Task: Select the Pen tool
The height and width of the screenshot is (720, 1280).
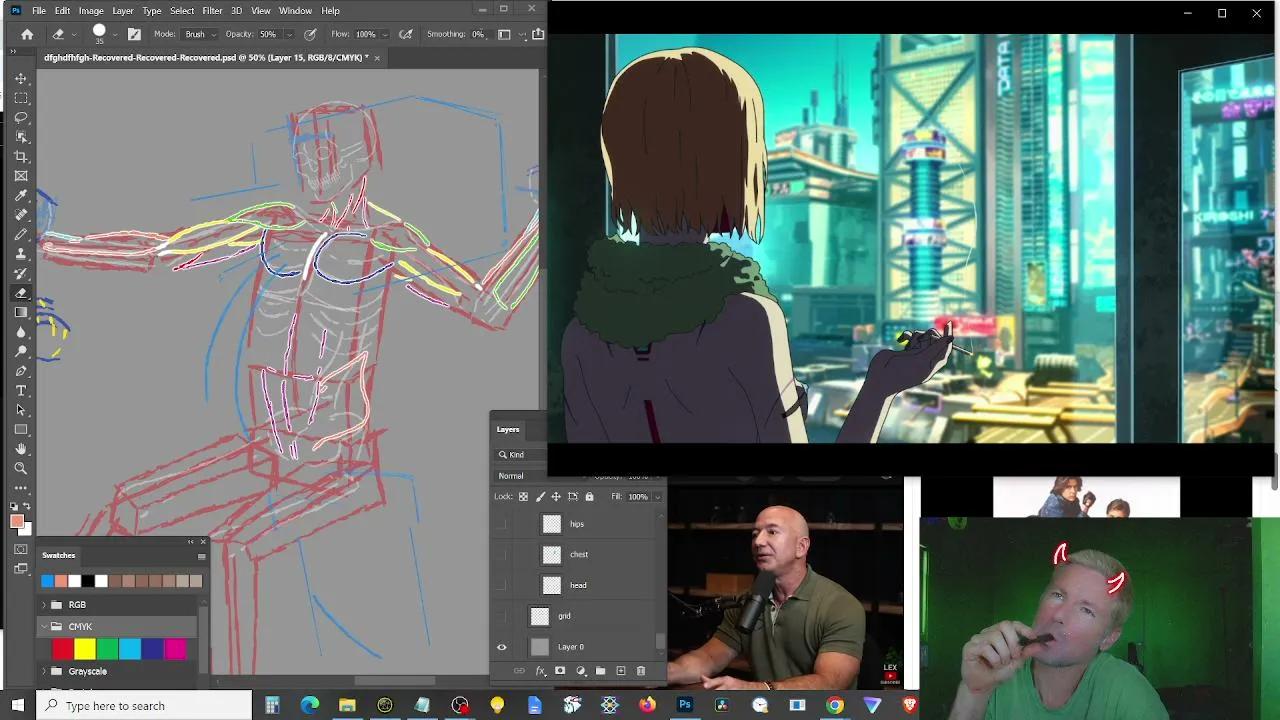Action: (21, 371)
